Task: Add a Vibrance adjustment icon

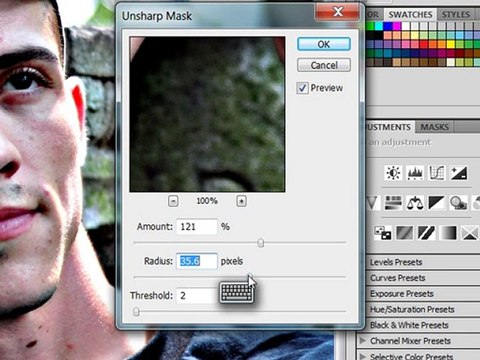Action: click(x=372, y=203)
